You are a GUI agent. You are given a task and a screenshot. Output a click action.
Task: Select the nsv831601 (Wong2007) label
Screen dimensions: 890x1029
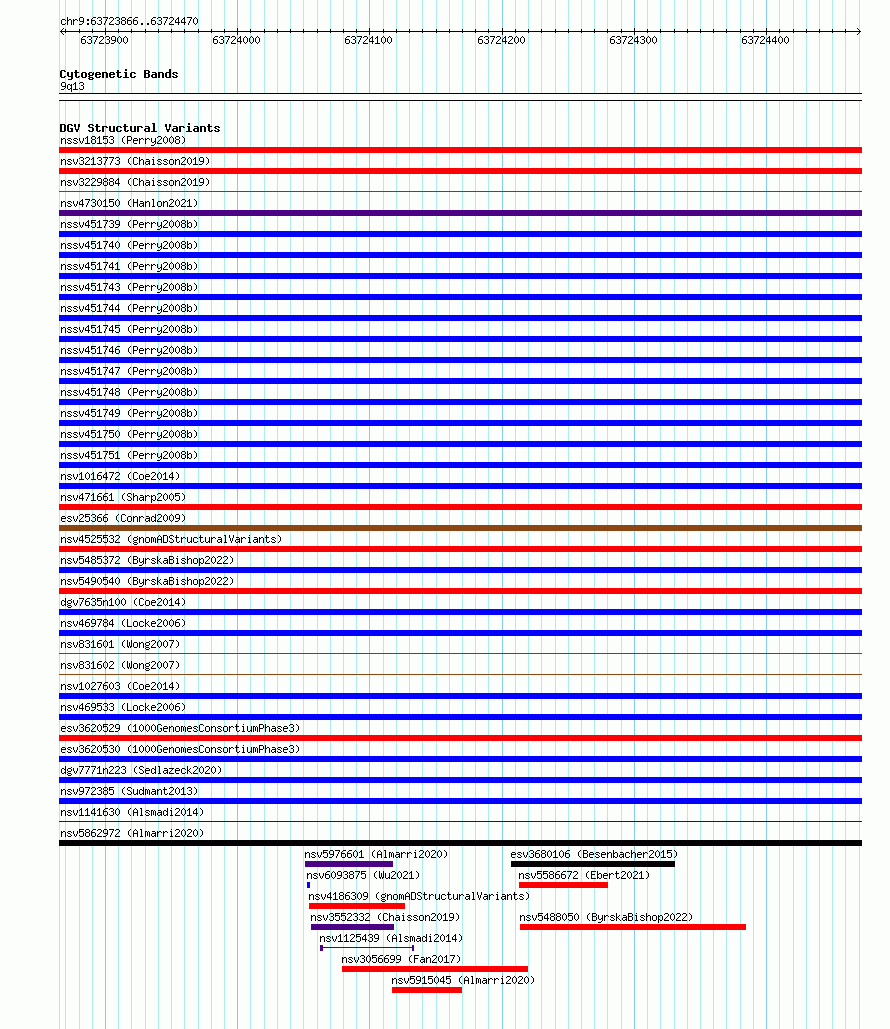pos(120,644)
